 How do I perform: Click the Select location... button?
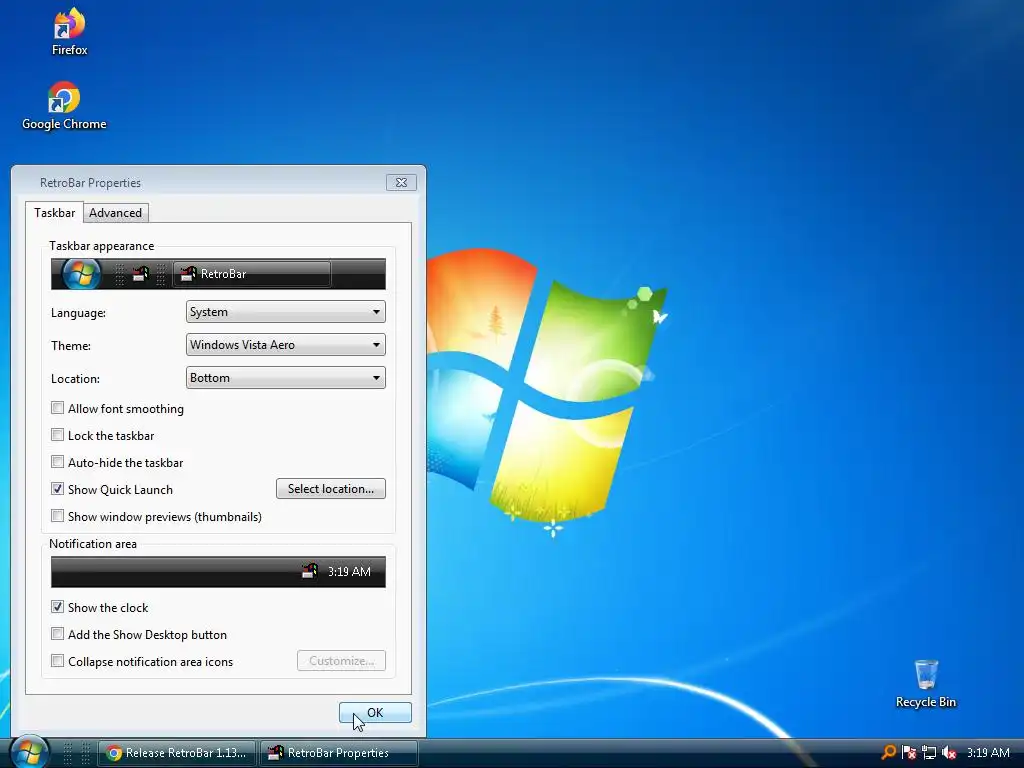coord(330,488)
